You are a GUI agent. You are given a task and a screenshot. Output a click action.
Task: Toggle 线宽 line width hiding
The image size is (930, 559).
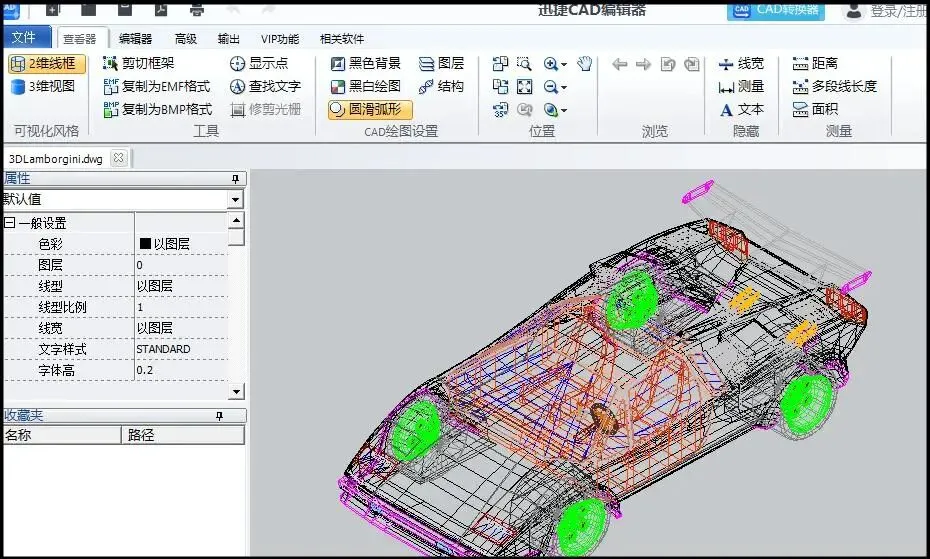click(741, 63)
